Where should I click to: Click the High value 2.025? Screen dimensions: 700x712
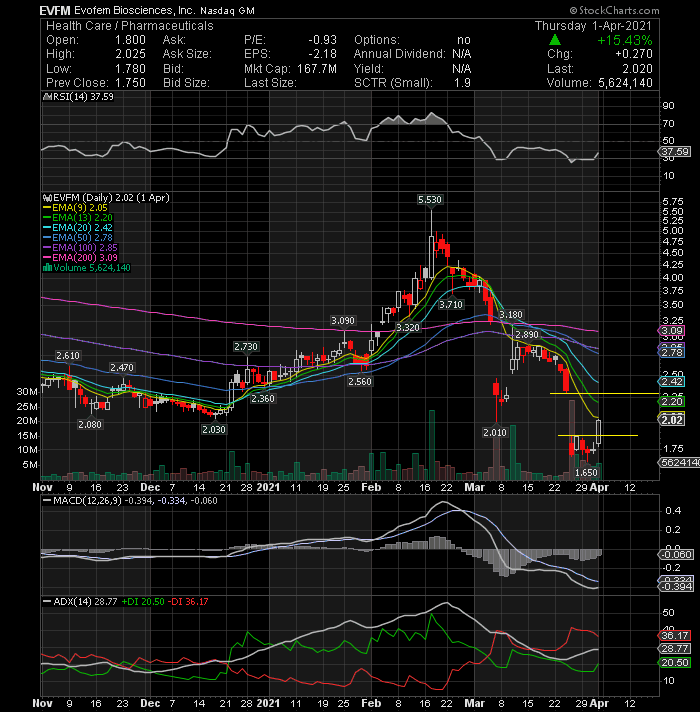pos(130,54)
